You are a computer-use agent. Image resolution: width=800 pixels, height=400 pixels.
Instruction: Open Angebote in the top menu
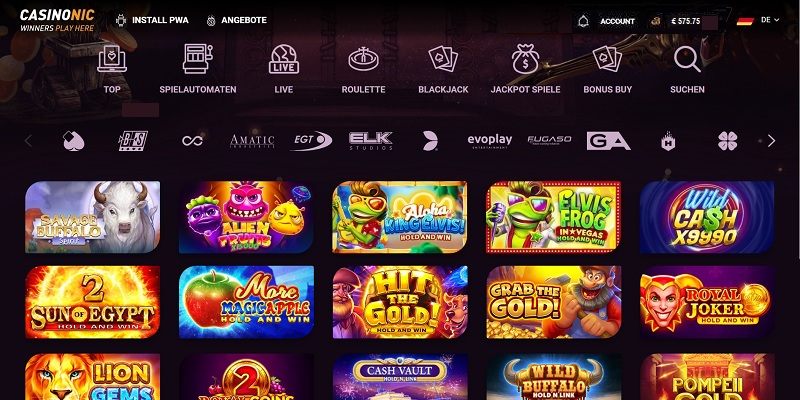pos(237,20)
